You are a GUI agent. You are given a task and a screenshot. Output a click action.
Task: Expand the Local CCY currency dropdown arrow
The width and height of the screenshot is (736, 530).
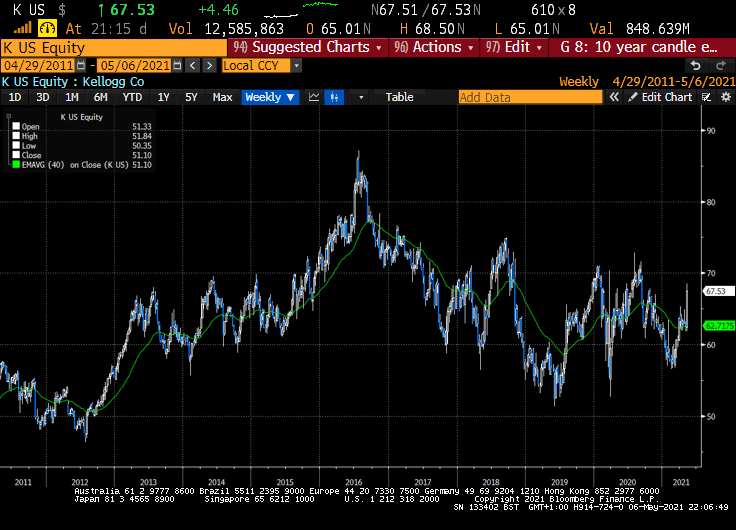click(296, 65)
